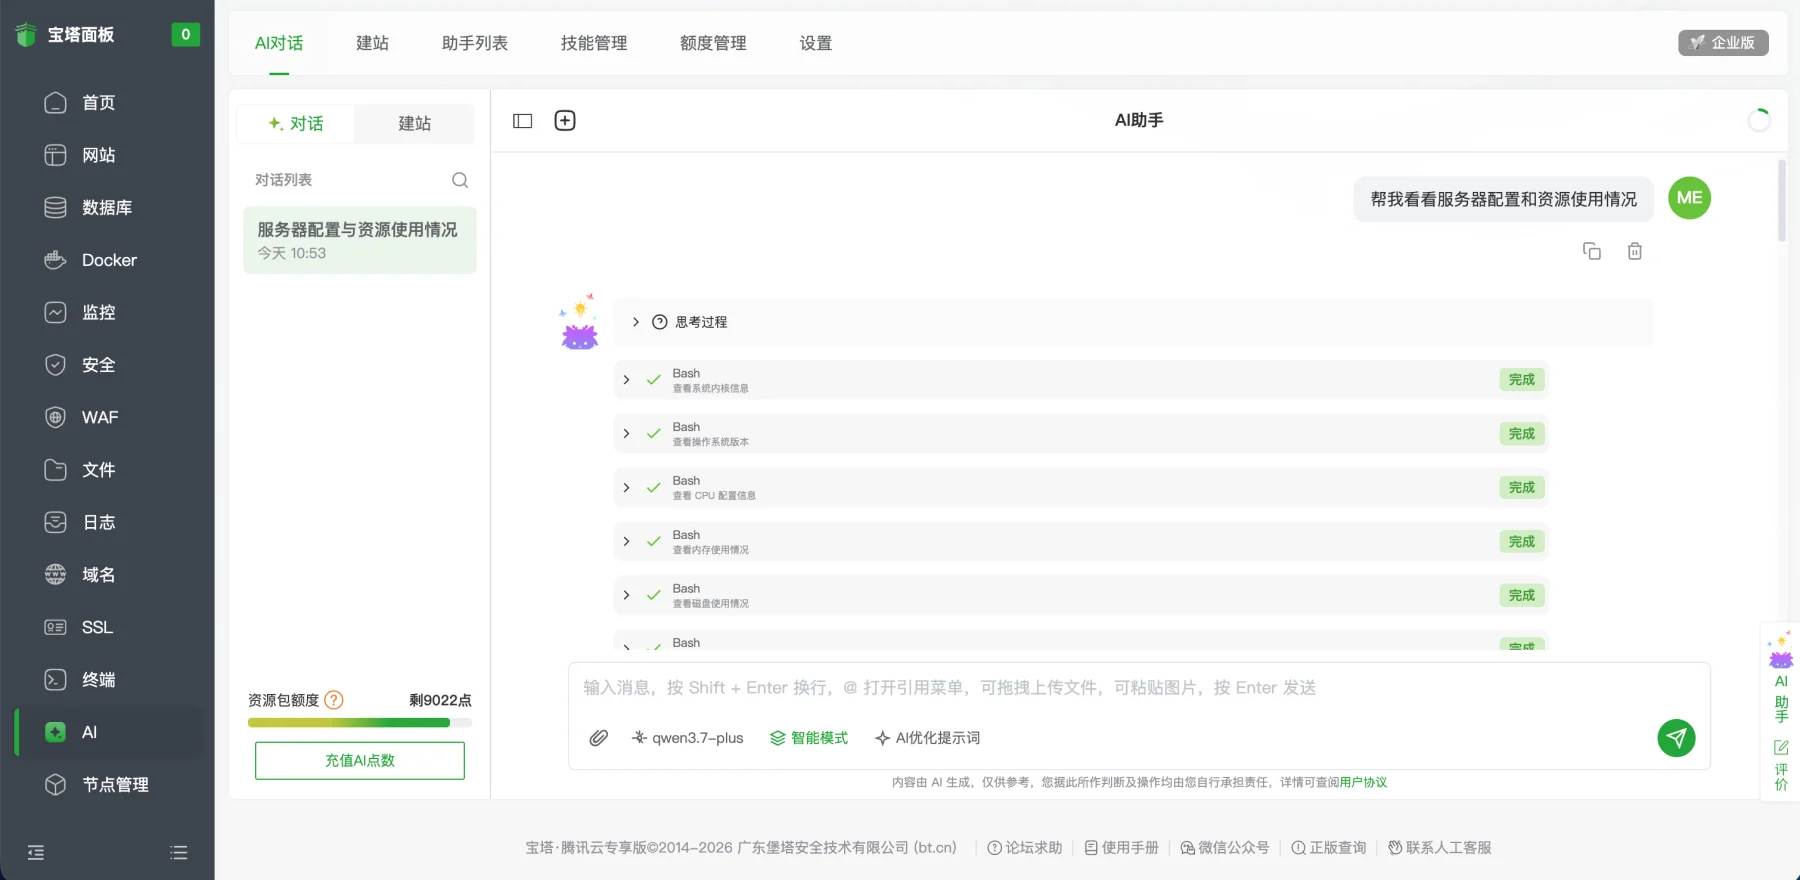The height and width of the screenshot is (880, 1800).
Task: Open the 用户协议 link
Action: pos(1363,782)
